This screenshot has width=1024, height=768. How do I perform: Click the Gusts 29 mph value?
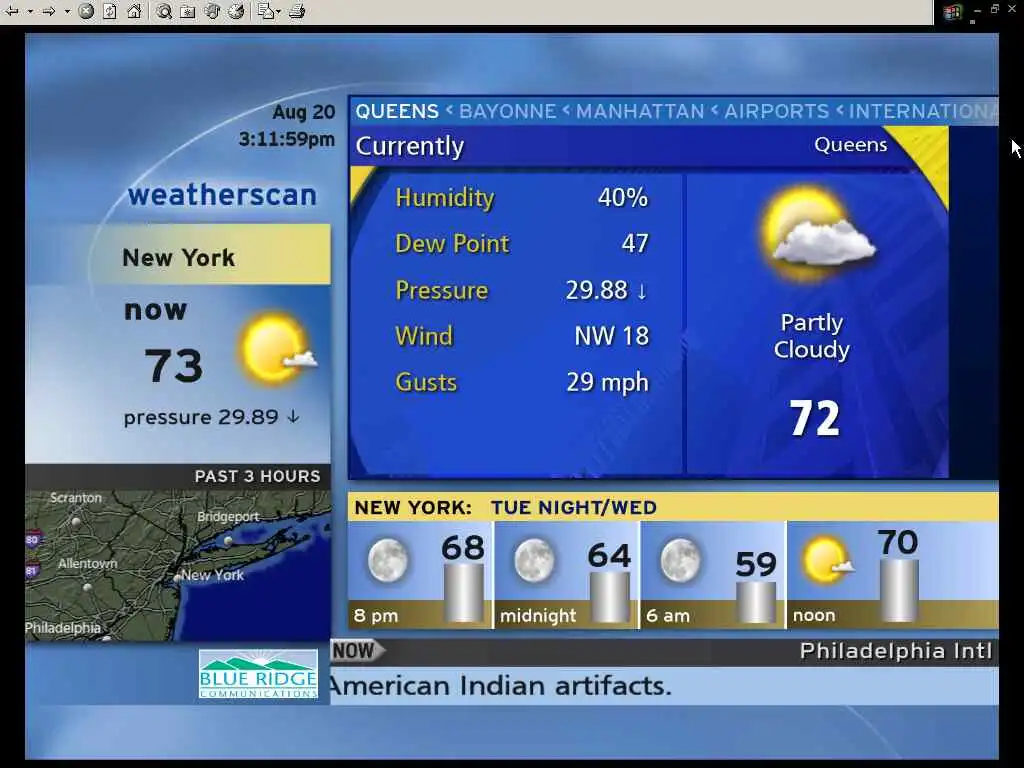pyautogui.click(x=607, y=382)
